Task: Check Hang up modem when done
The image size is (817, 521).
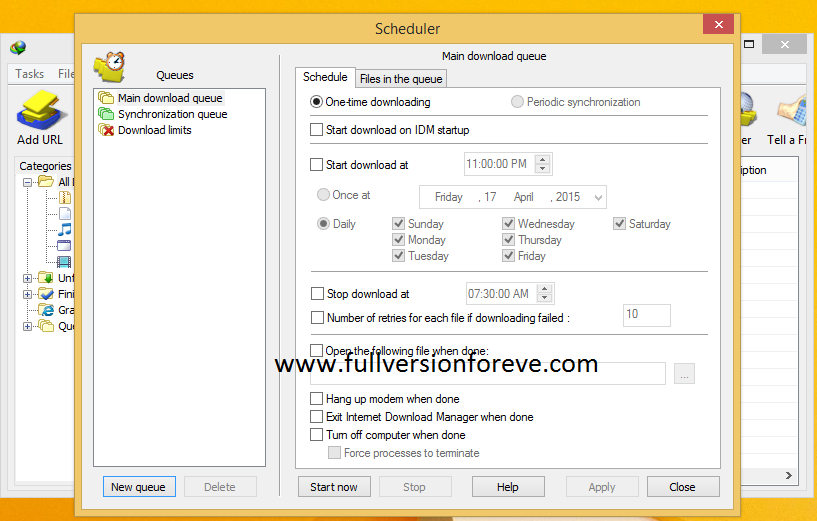Action: 316,399
